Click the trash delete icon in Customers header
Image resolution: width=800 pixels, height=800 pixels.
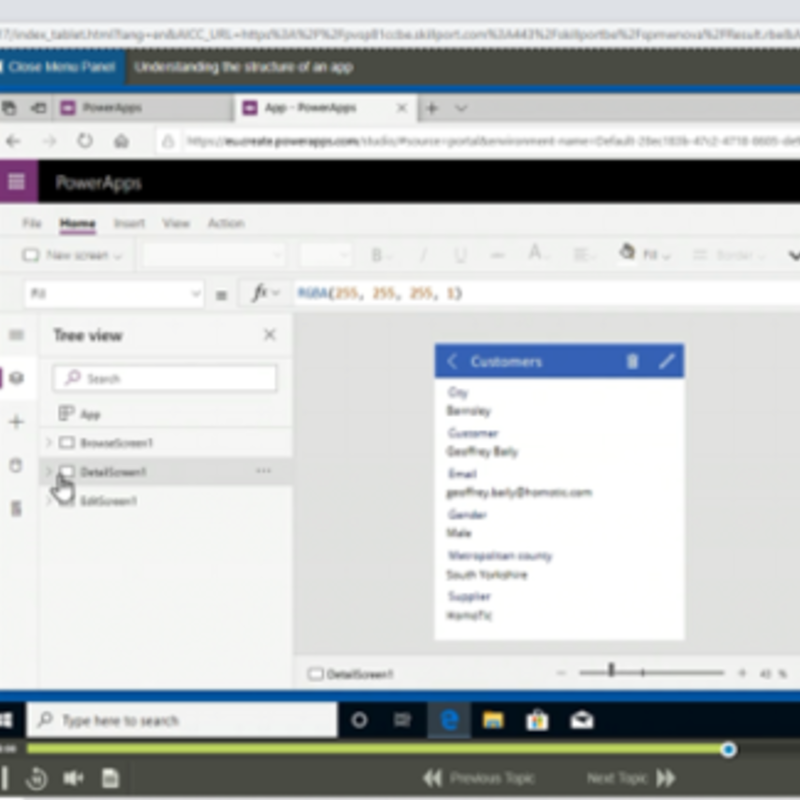click(x=632, y=361)
